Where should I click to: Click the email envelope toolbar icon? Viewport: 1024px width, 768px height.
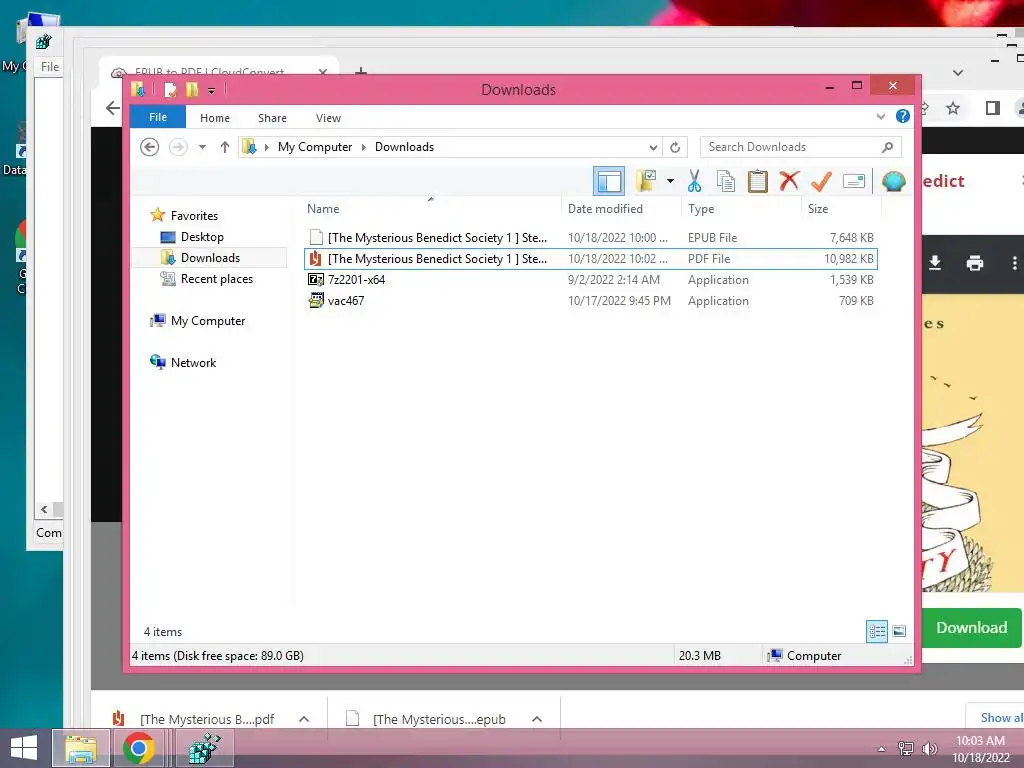[x=854, y=181]
